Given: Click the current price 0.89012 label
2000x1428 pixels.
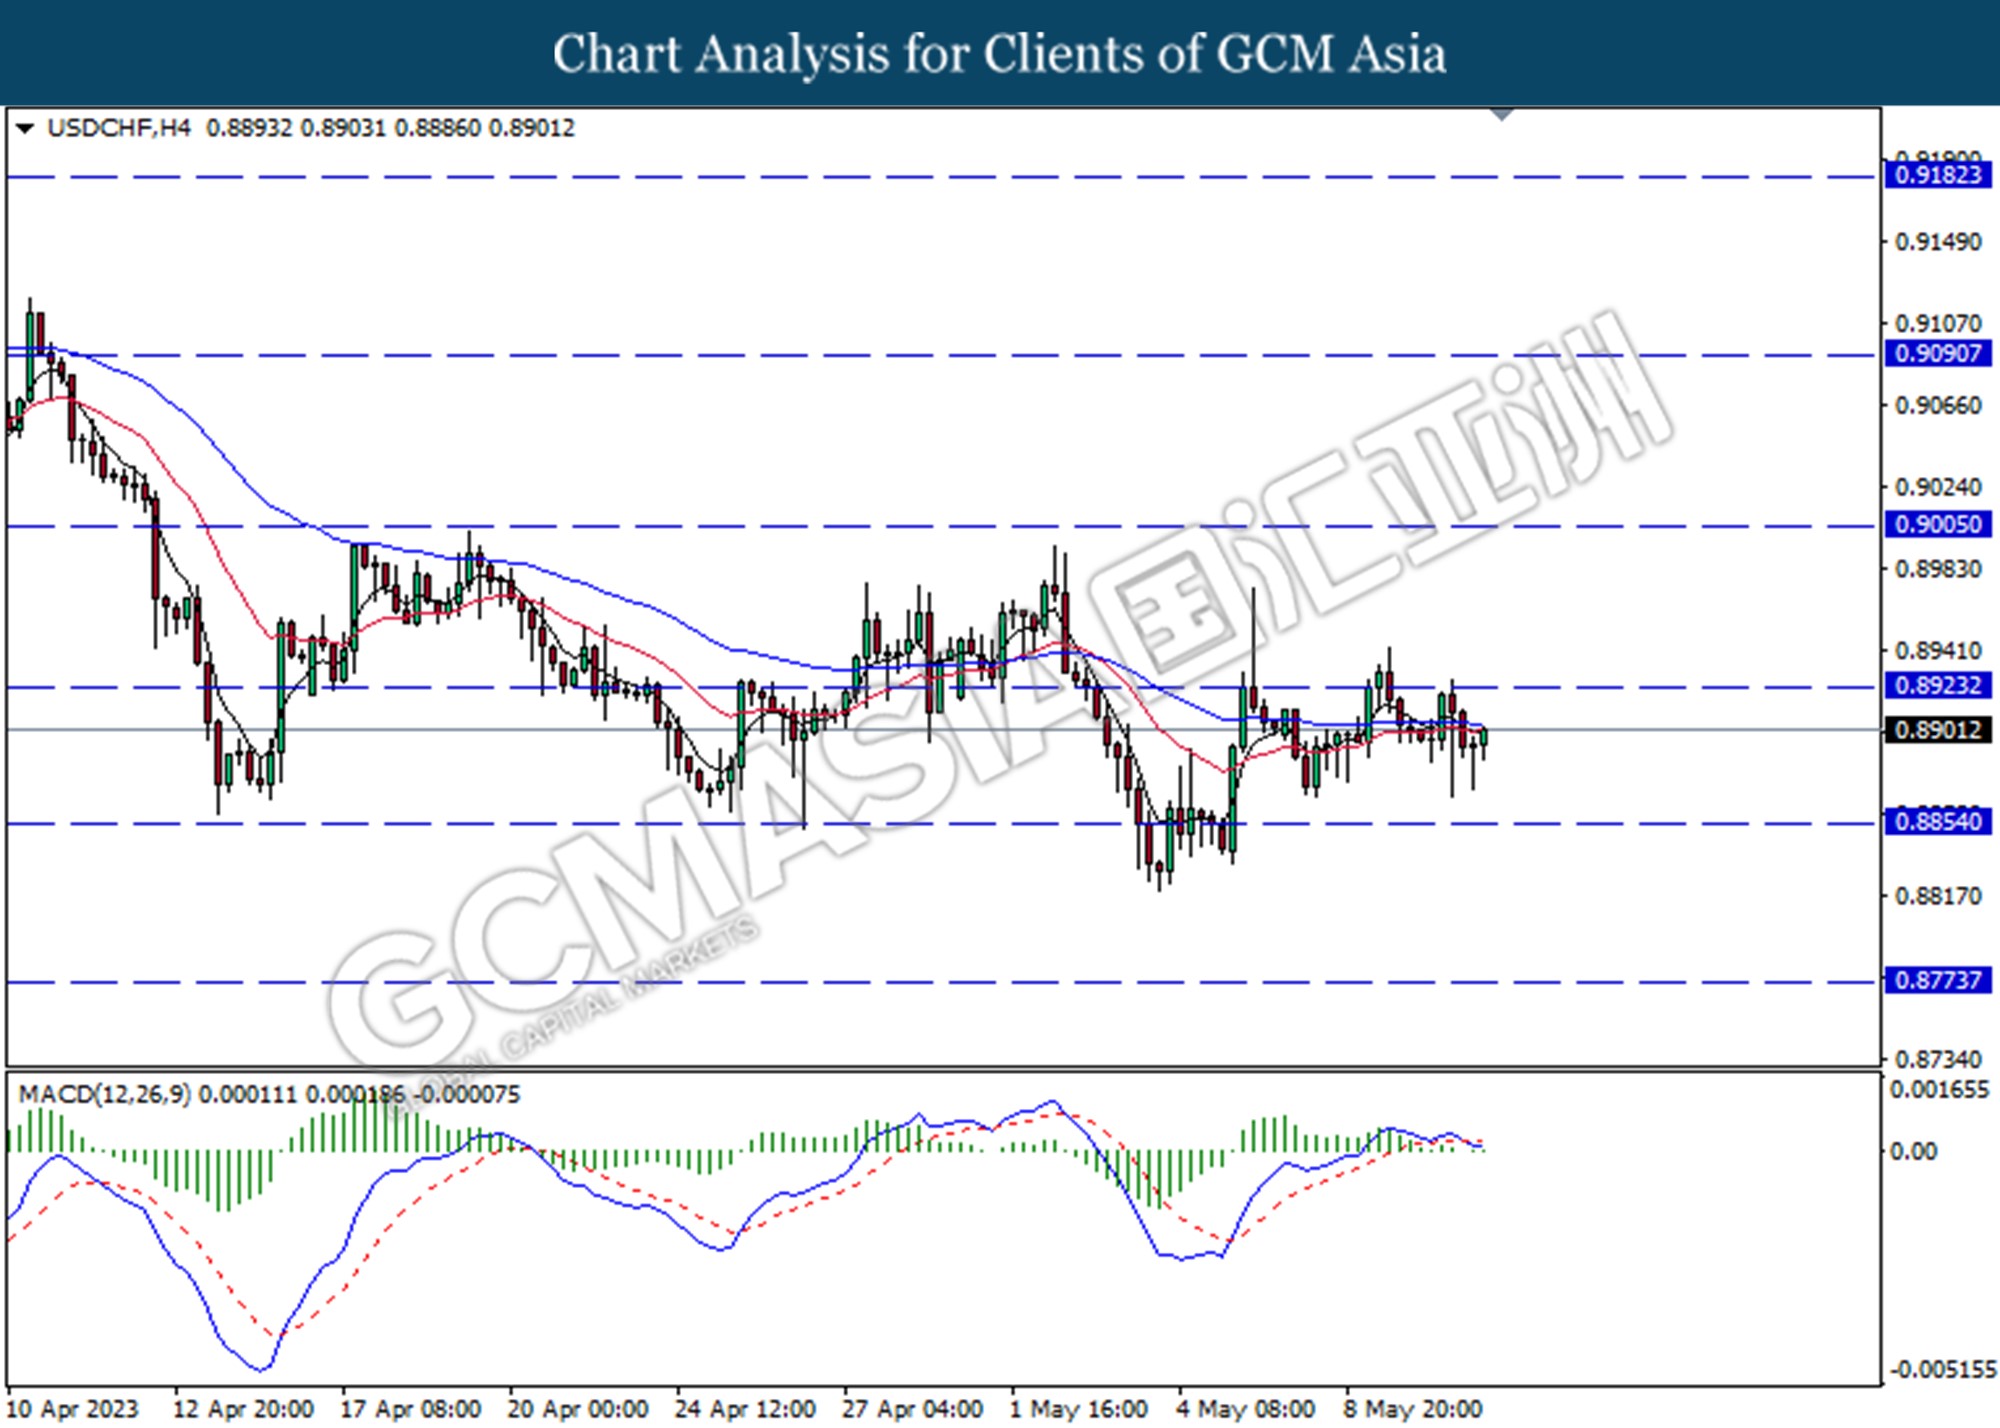Looking at the screenshot, I should [1938, 730].
